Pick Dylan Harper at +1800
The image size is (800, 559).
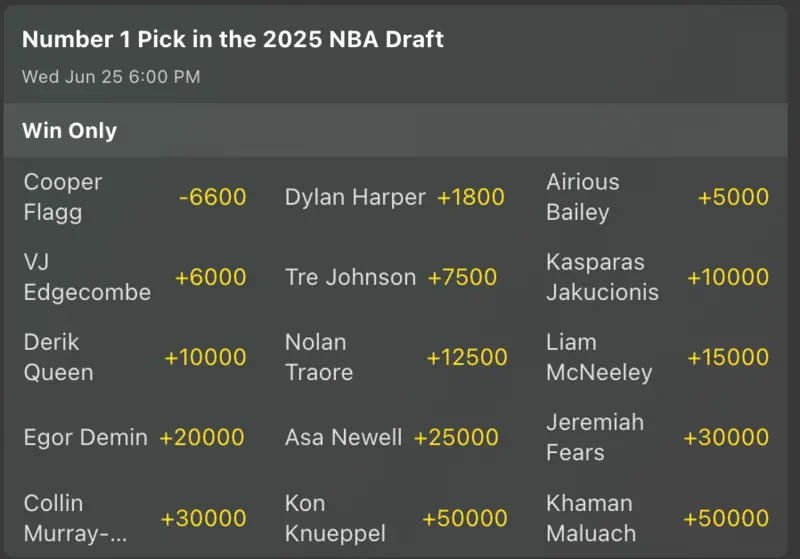click(470, 197)
